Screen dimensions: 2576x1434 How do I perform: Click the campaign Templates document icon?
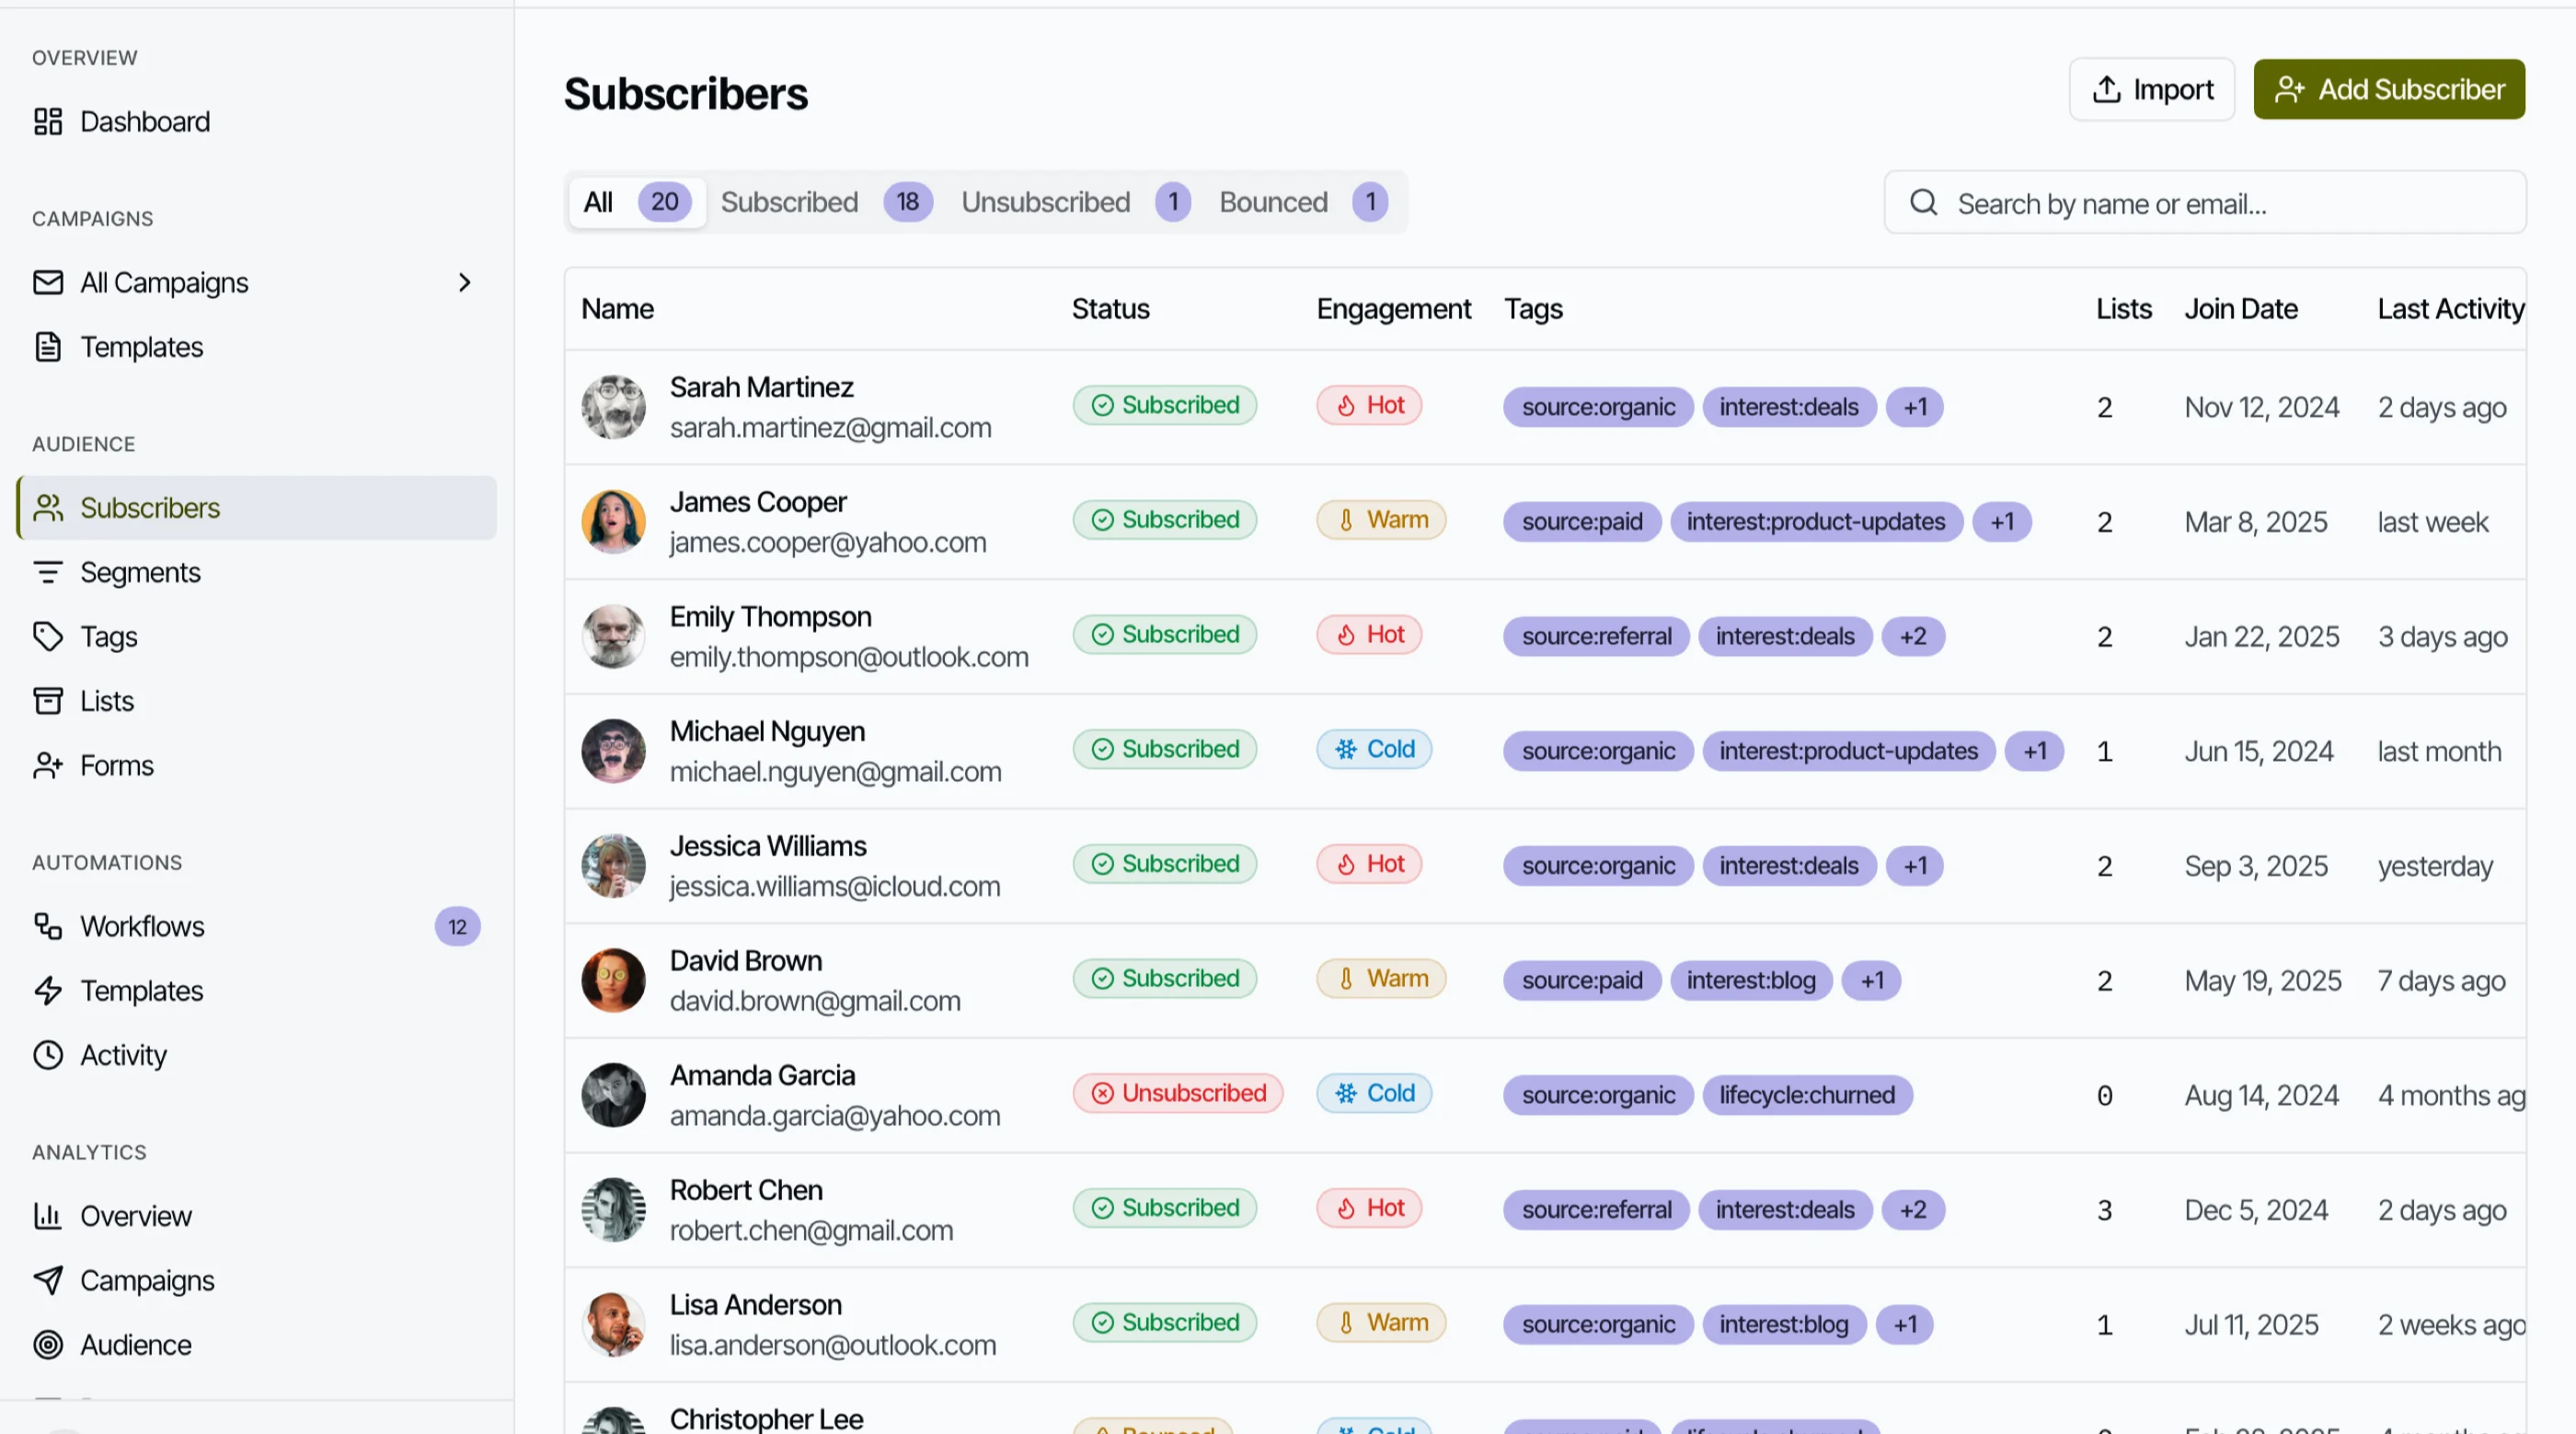tap(48, 347)
